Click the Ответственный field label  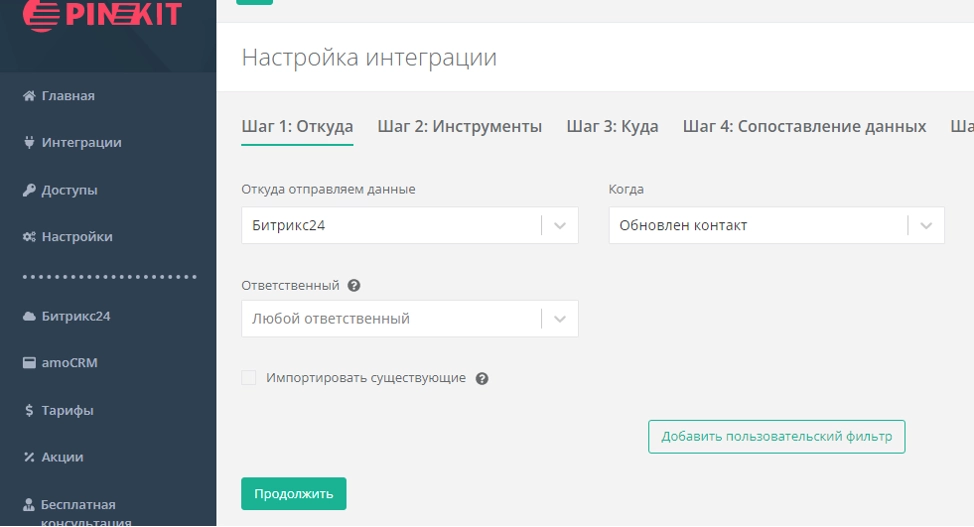290,286
